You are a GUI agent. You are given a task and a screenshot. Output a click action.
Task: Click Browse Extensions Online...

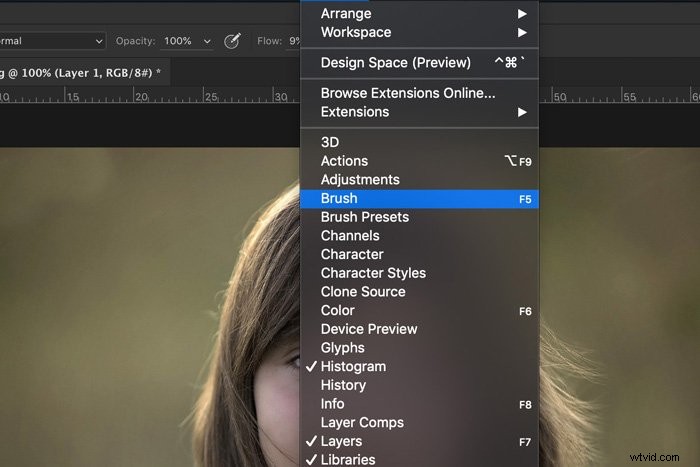419,93
